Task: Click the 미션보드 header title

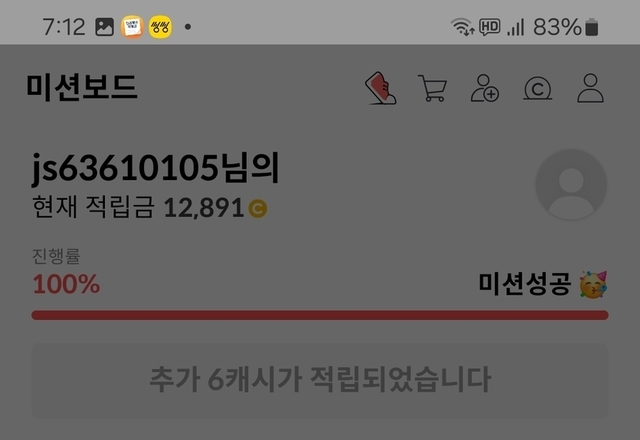Action: [82, 87]
